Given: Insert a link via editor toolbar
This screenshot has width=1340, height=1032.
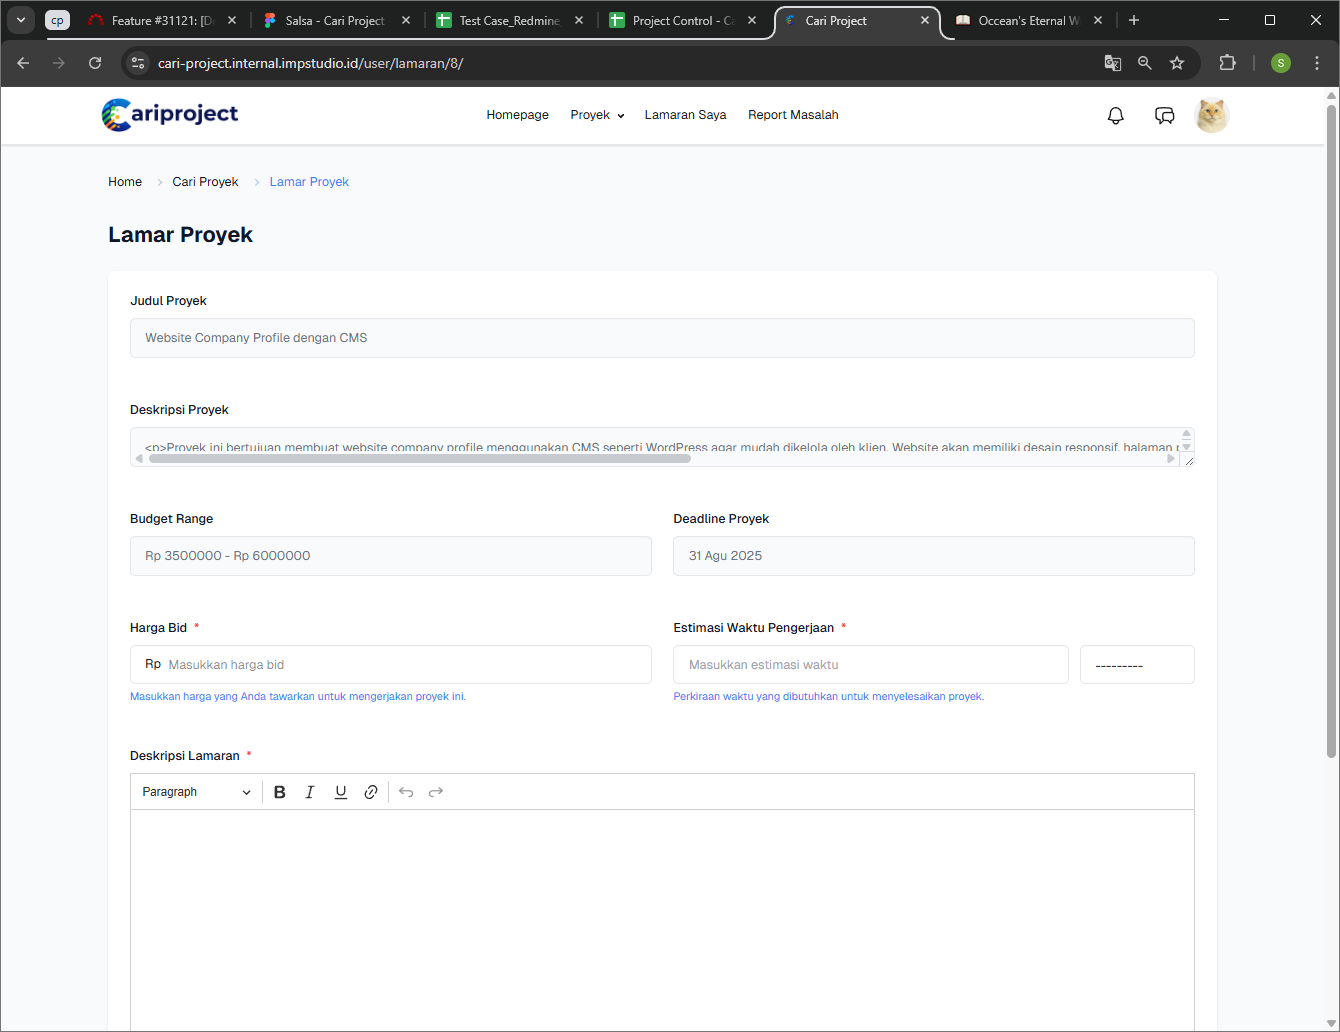Looking at the screenshot, I should pyautogui.click(x=371, y=792).
